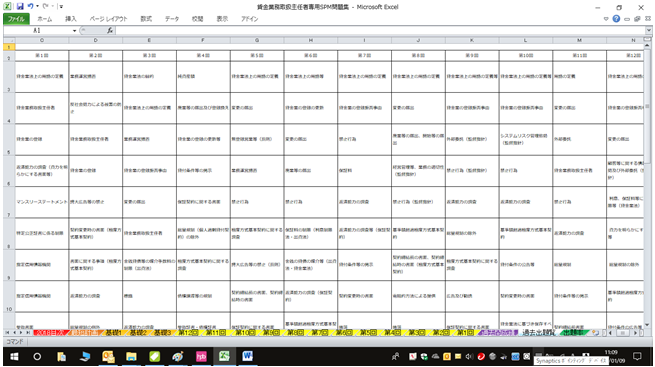Expand the formula bar using its arrow

tap(648, 30)
